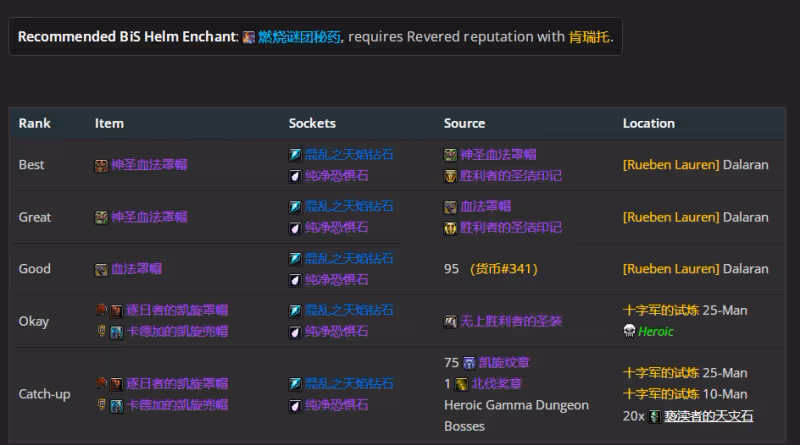Click 纯净恐惧石 gem icon in Catch-up row
Viewport: 800px width, 445px height.
pos(295,406)
